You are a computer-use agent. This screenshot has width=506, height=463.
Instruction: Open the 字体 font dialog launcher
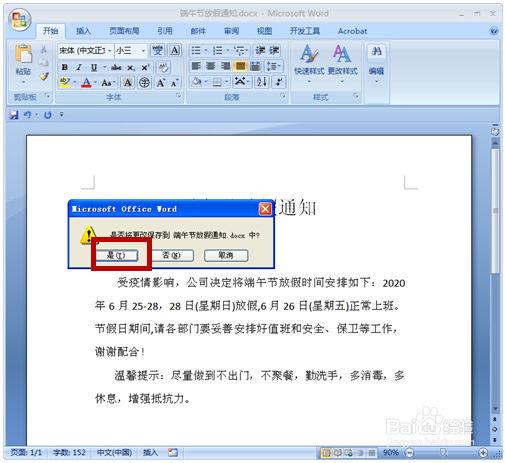[179, 96]
